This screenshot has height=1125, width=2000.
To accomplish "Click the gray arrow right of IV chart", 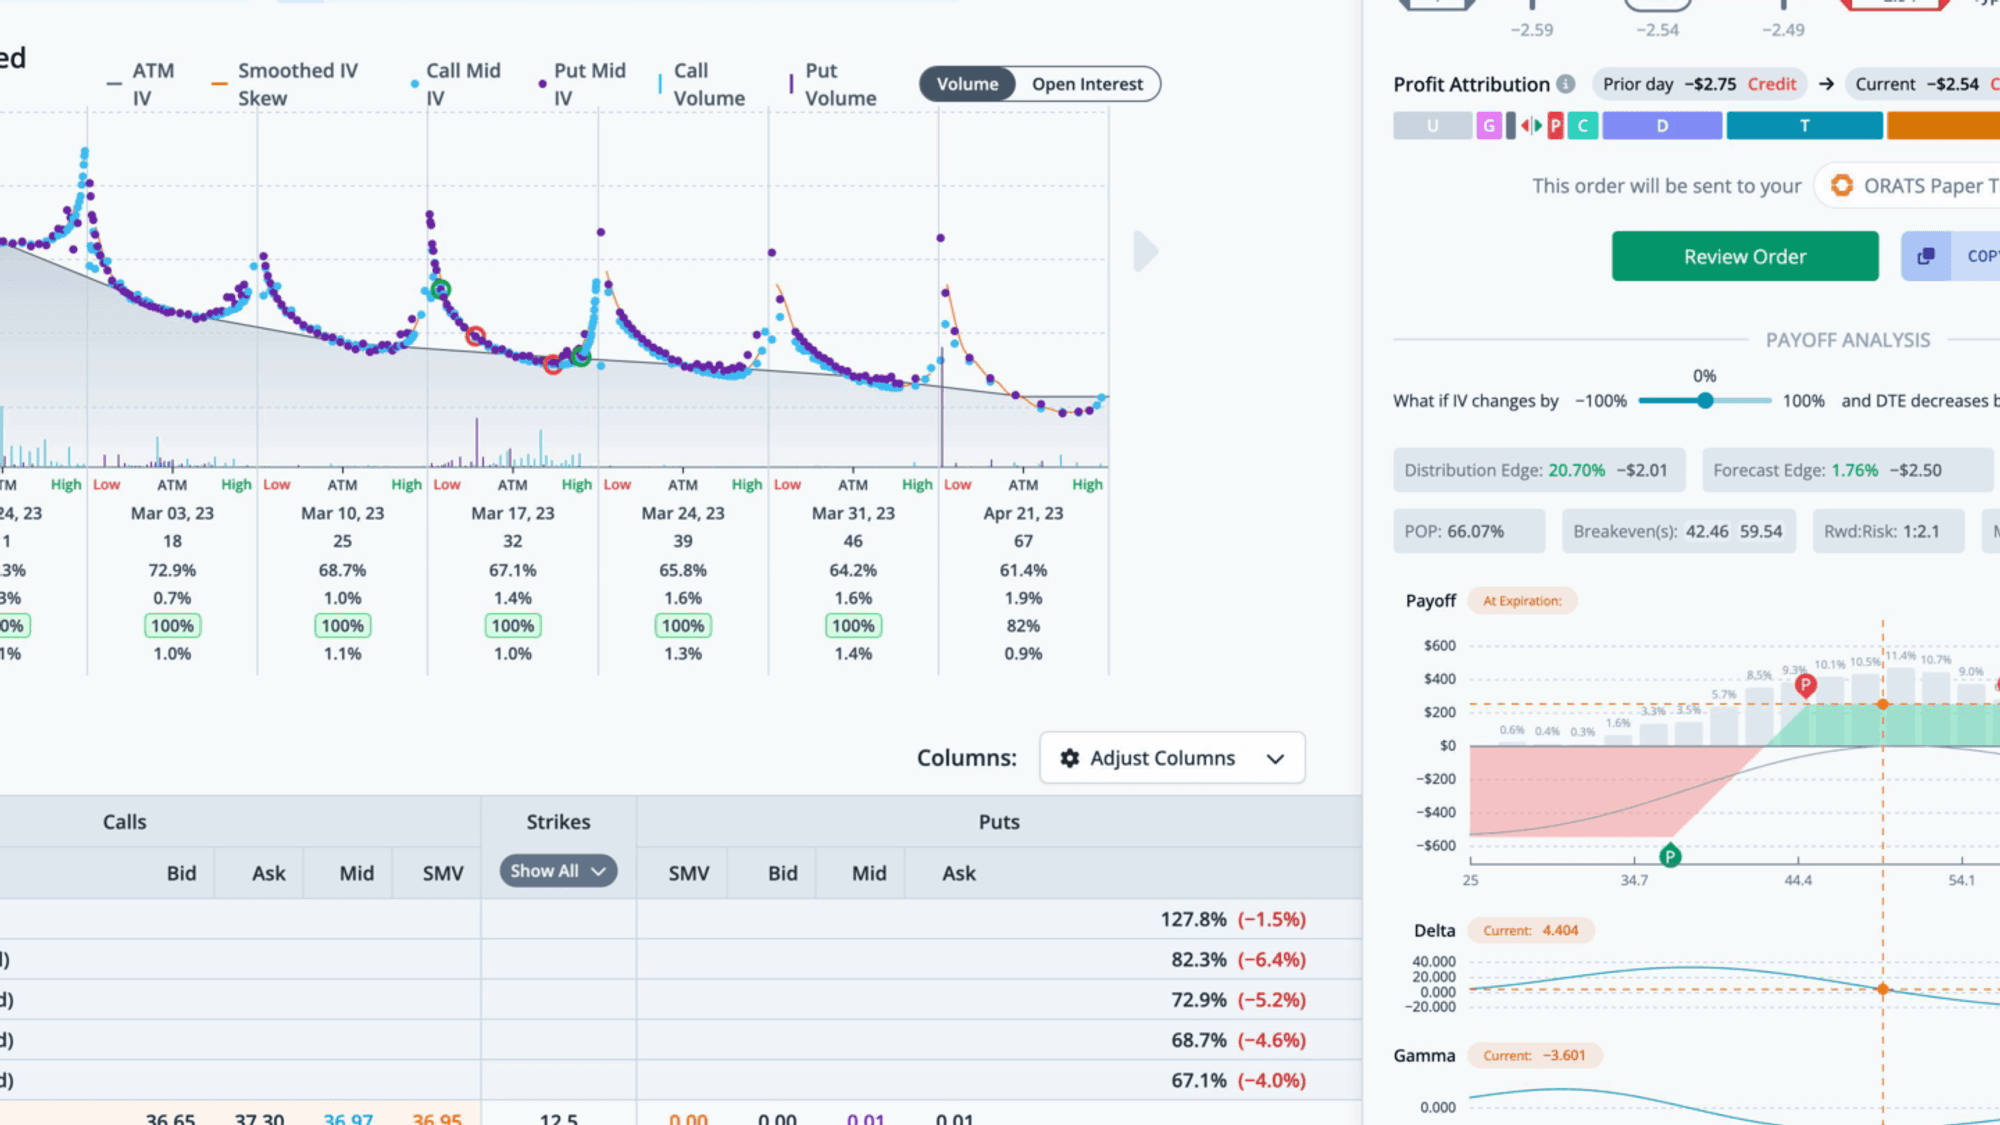I will (x=1145, y=251).
